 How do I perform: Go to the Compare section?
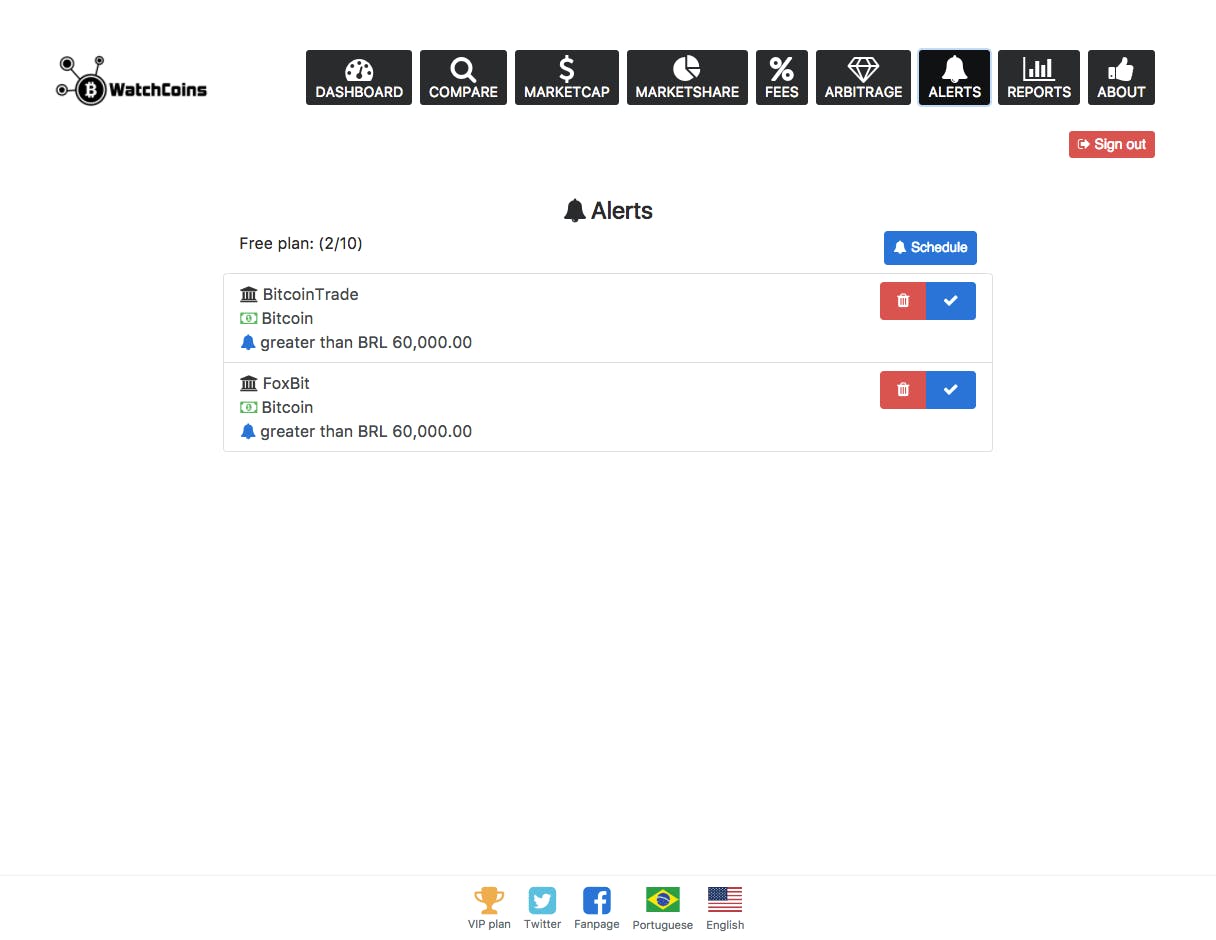pos(463,78)
